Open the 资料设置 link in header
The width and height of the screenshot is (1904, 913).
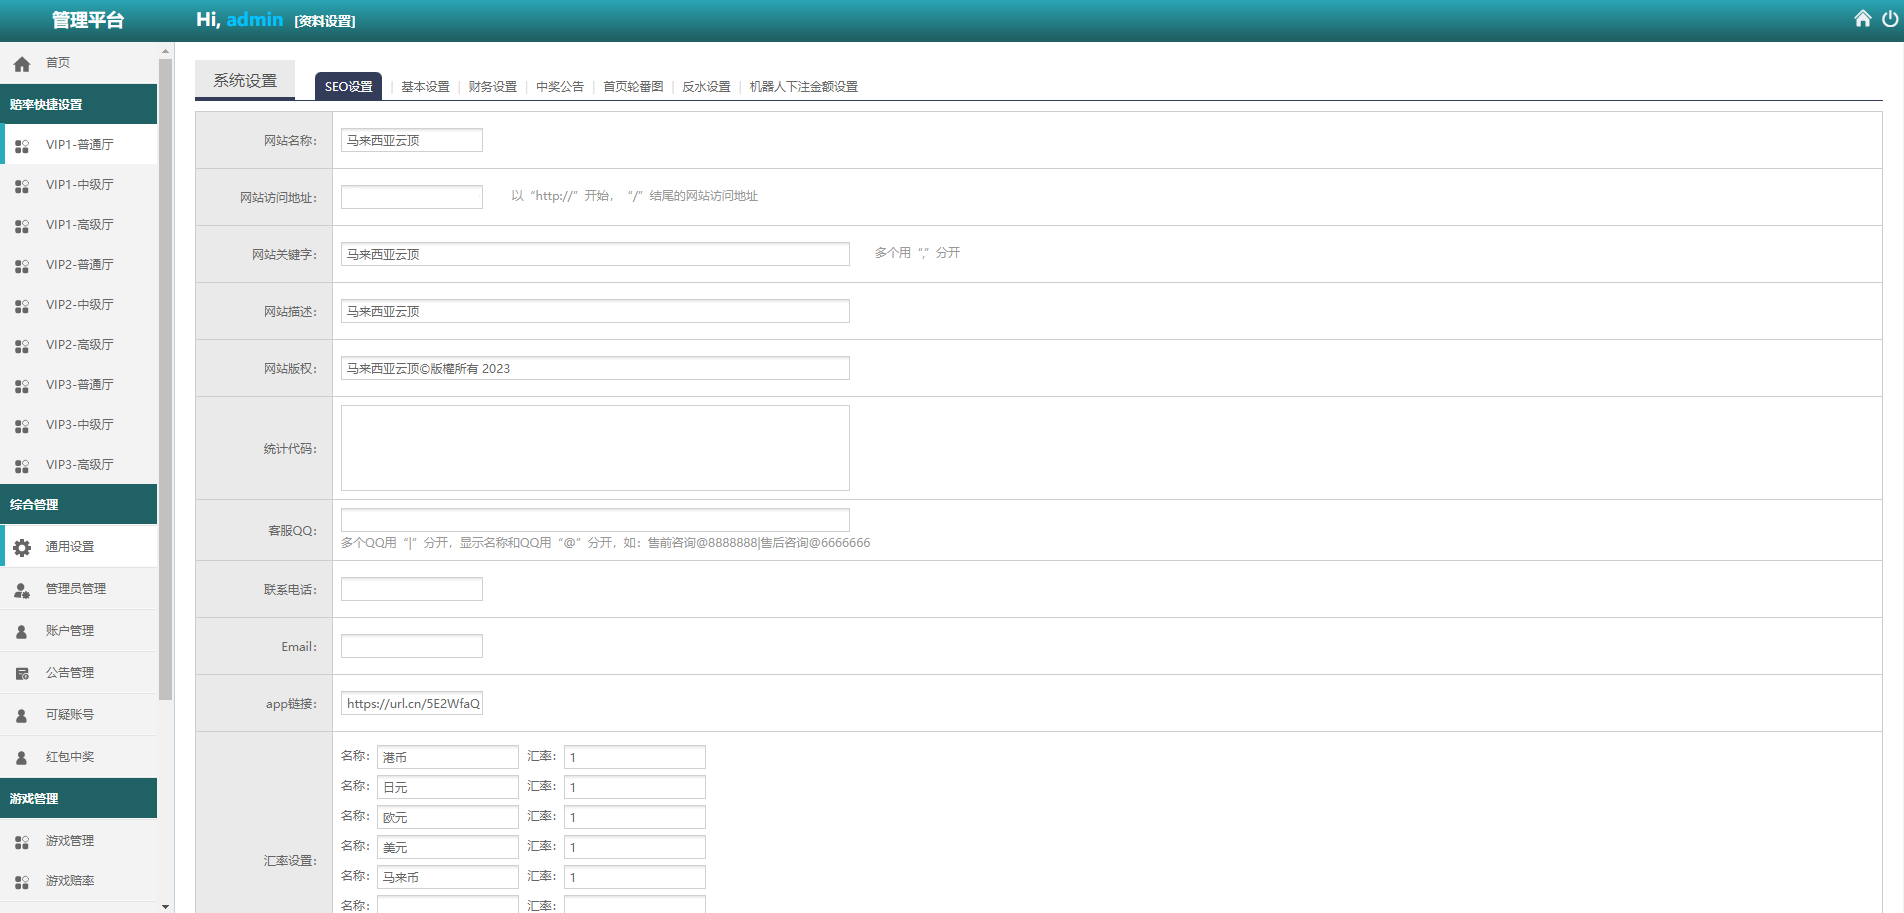pyautogui.click(x=325, y=21)
